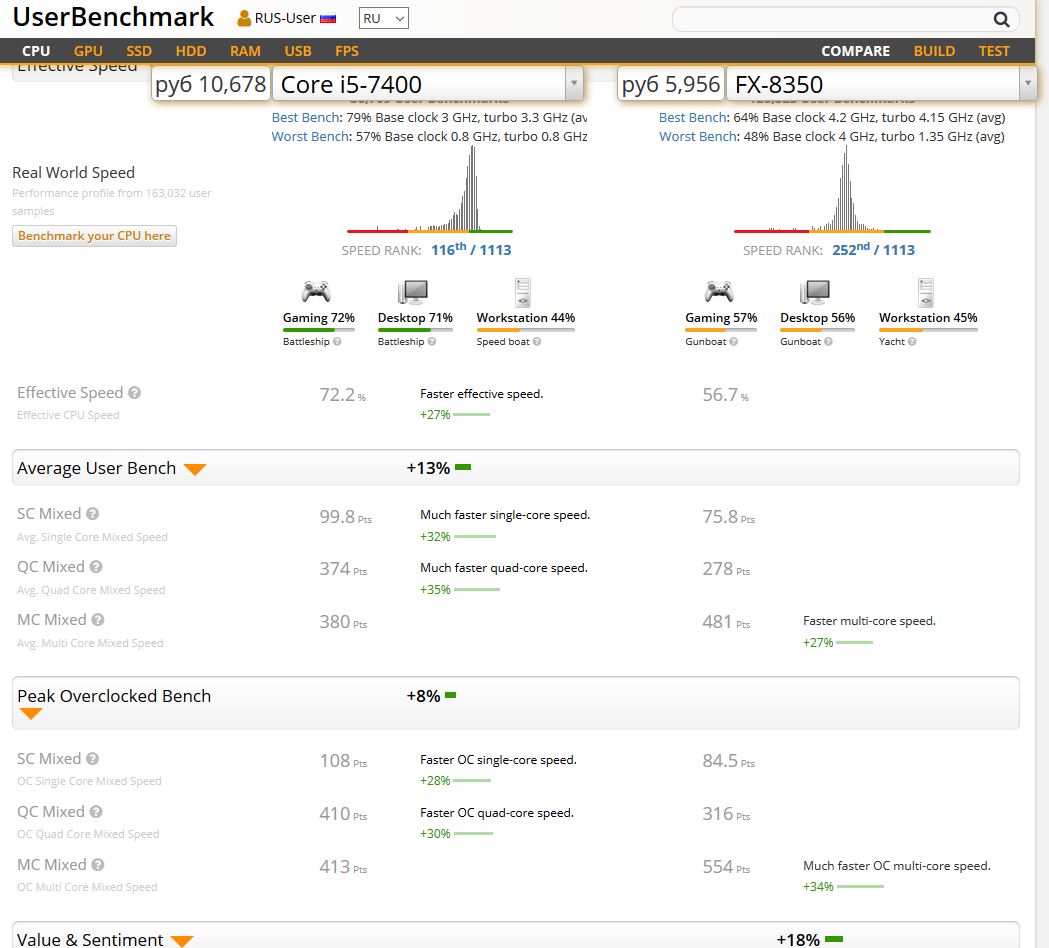Open the Core i5-7400 CPU selector dropdown
Viewport: 1049px width, 948px height.
(573, 85)
